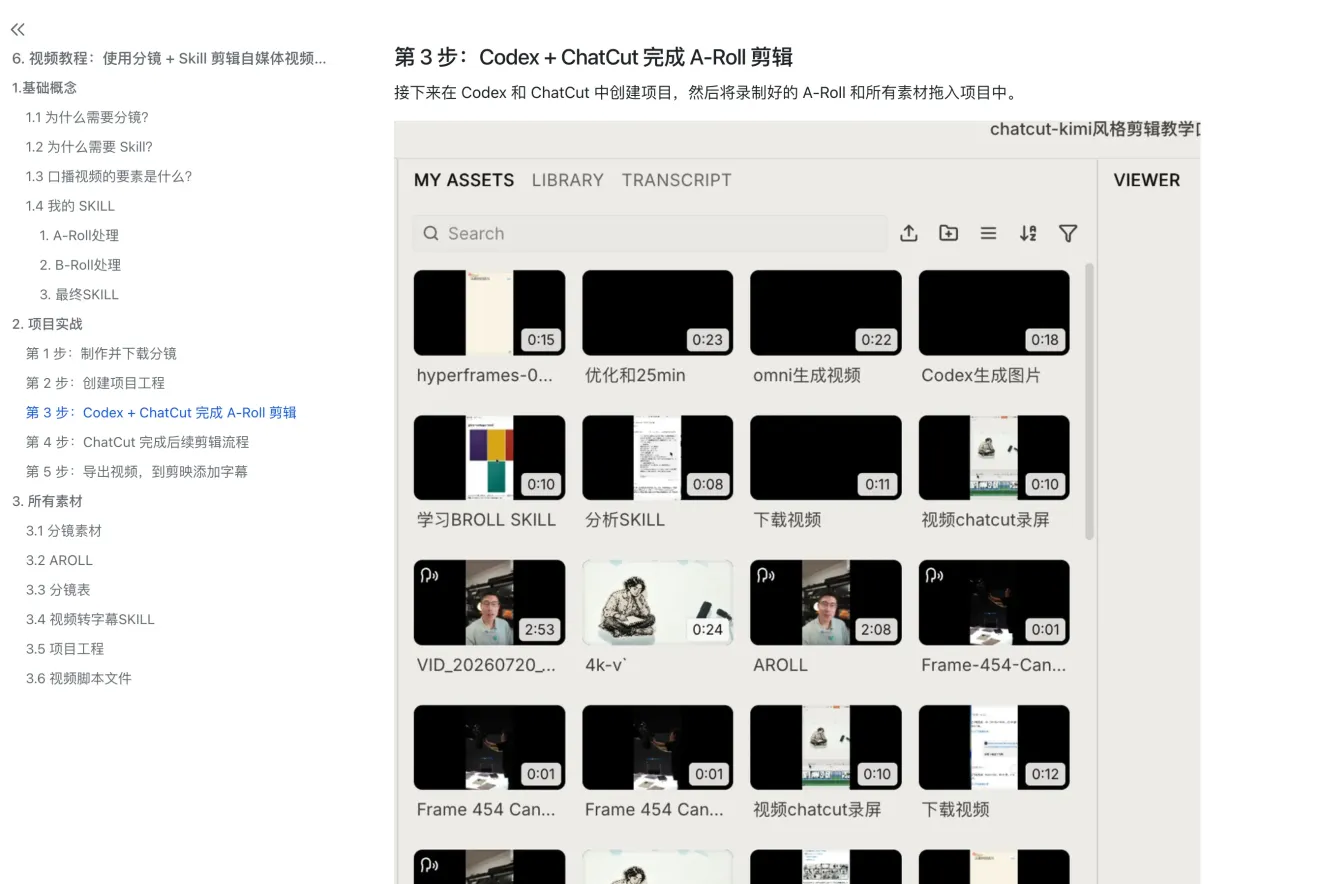Jump to section 1.基础概念

point(44,88)
